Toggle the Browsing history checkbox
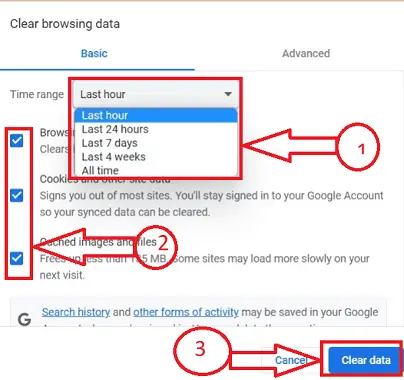This screenshot has height=380, width=404. coord(17,141)
